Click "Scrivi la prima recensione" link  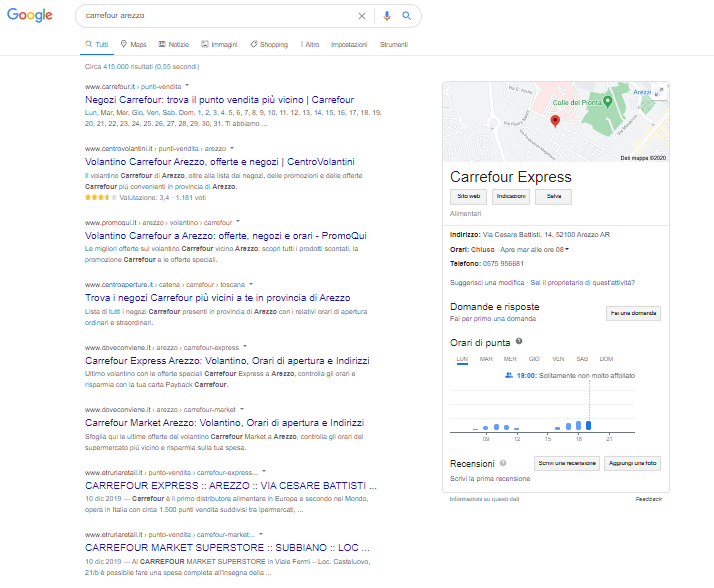(490, 479)
